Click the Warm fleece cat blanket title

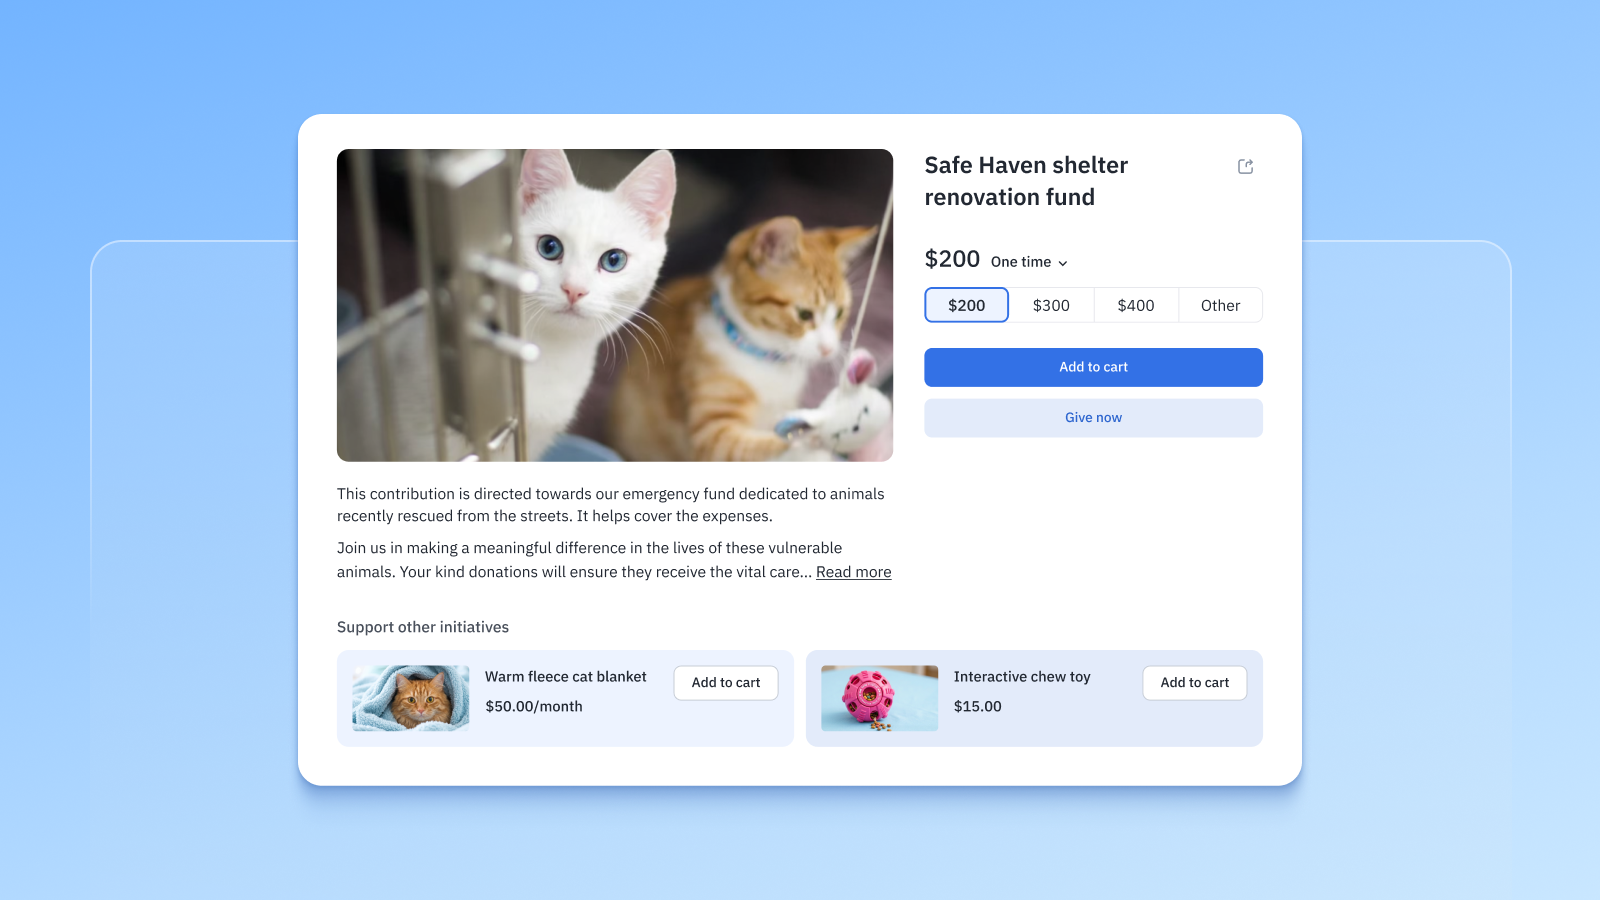[x=565, y=677]
